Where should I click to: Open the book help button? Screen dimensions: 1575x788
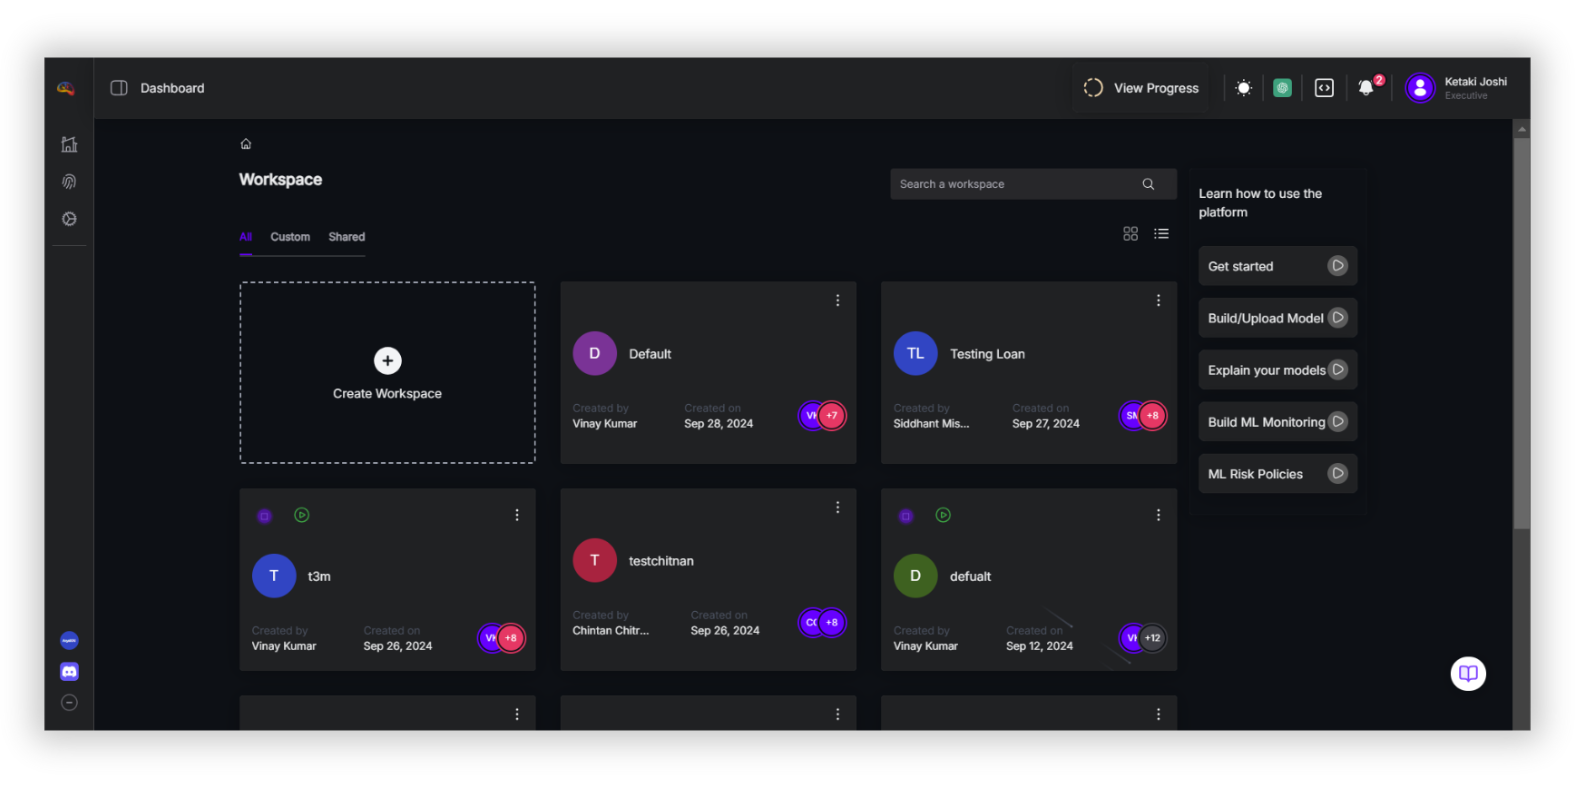click(x=1468, y=673)
